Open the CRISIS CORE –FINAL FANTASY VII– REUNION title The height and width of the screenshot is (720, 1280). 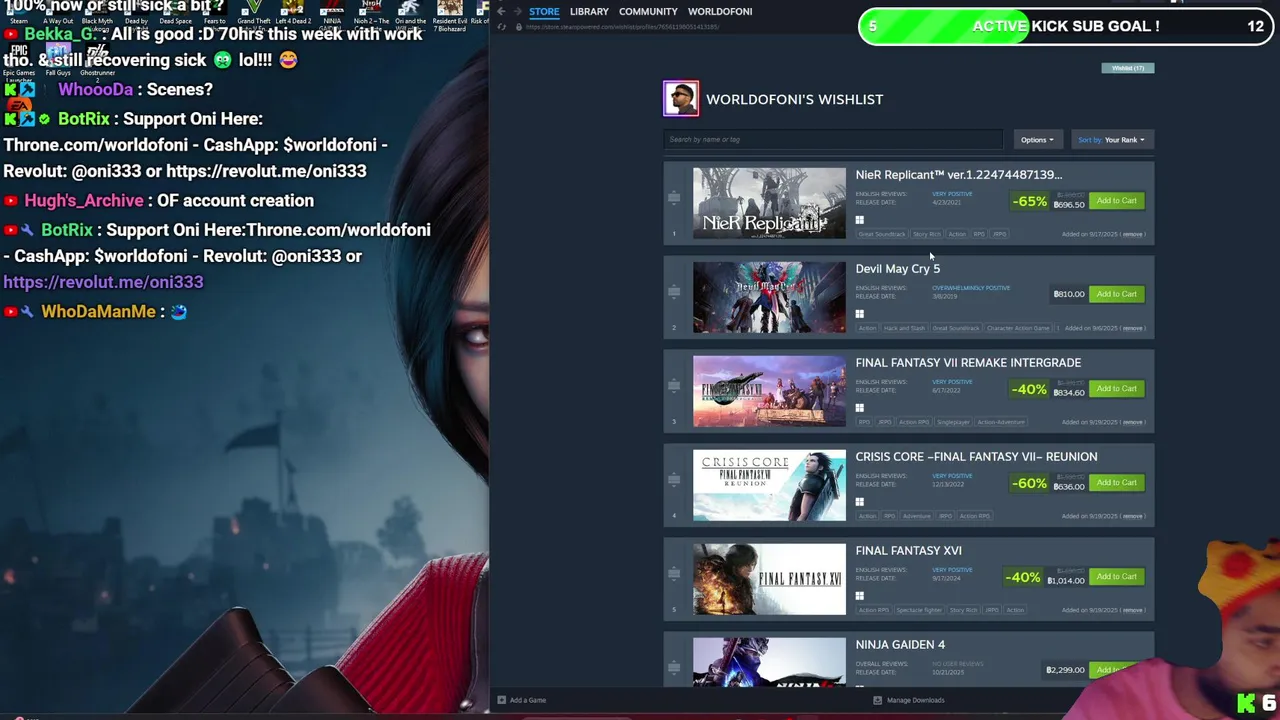(976, 457)
